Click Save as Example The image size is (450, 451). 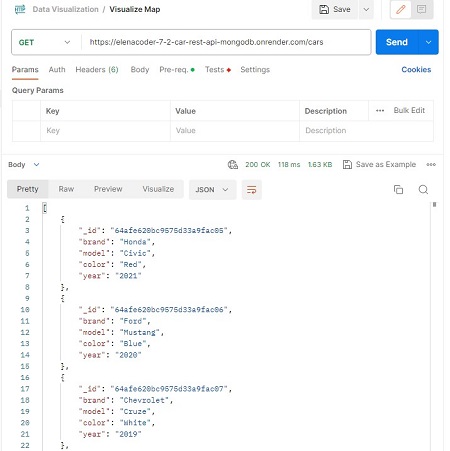(x=379, y=165)
